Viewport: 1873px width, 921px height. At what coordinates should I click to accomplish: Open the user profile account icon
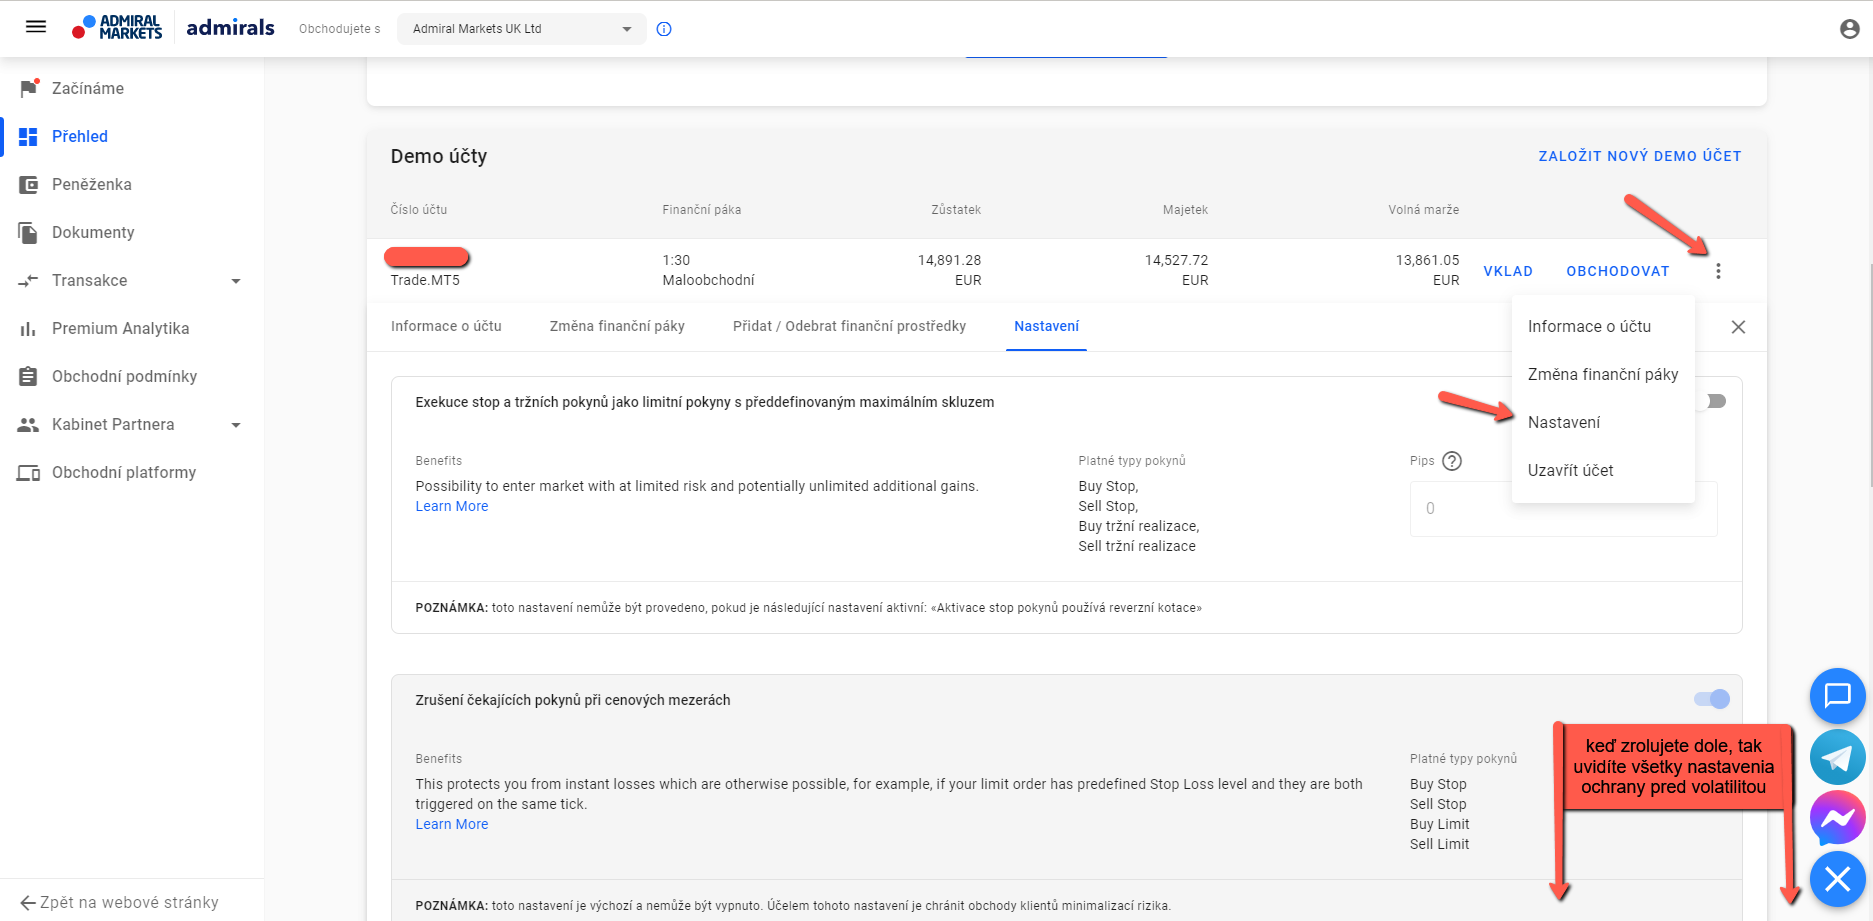pos(1849,29)
